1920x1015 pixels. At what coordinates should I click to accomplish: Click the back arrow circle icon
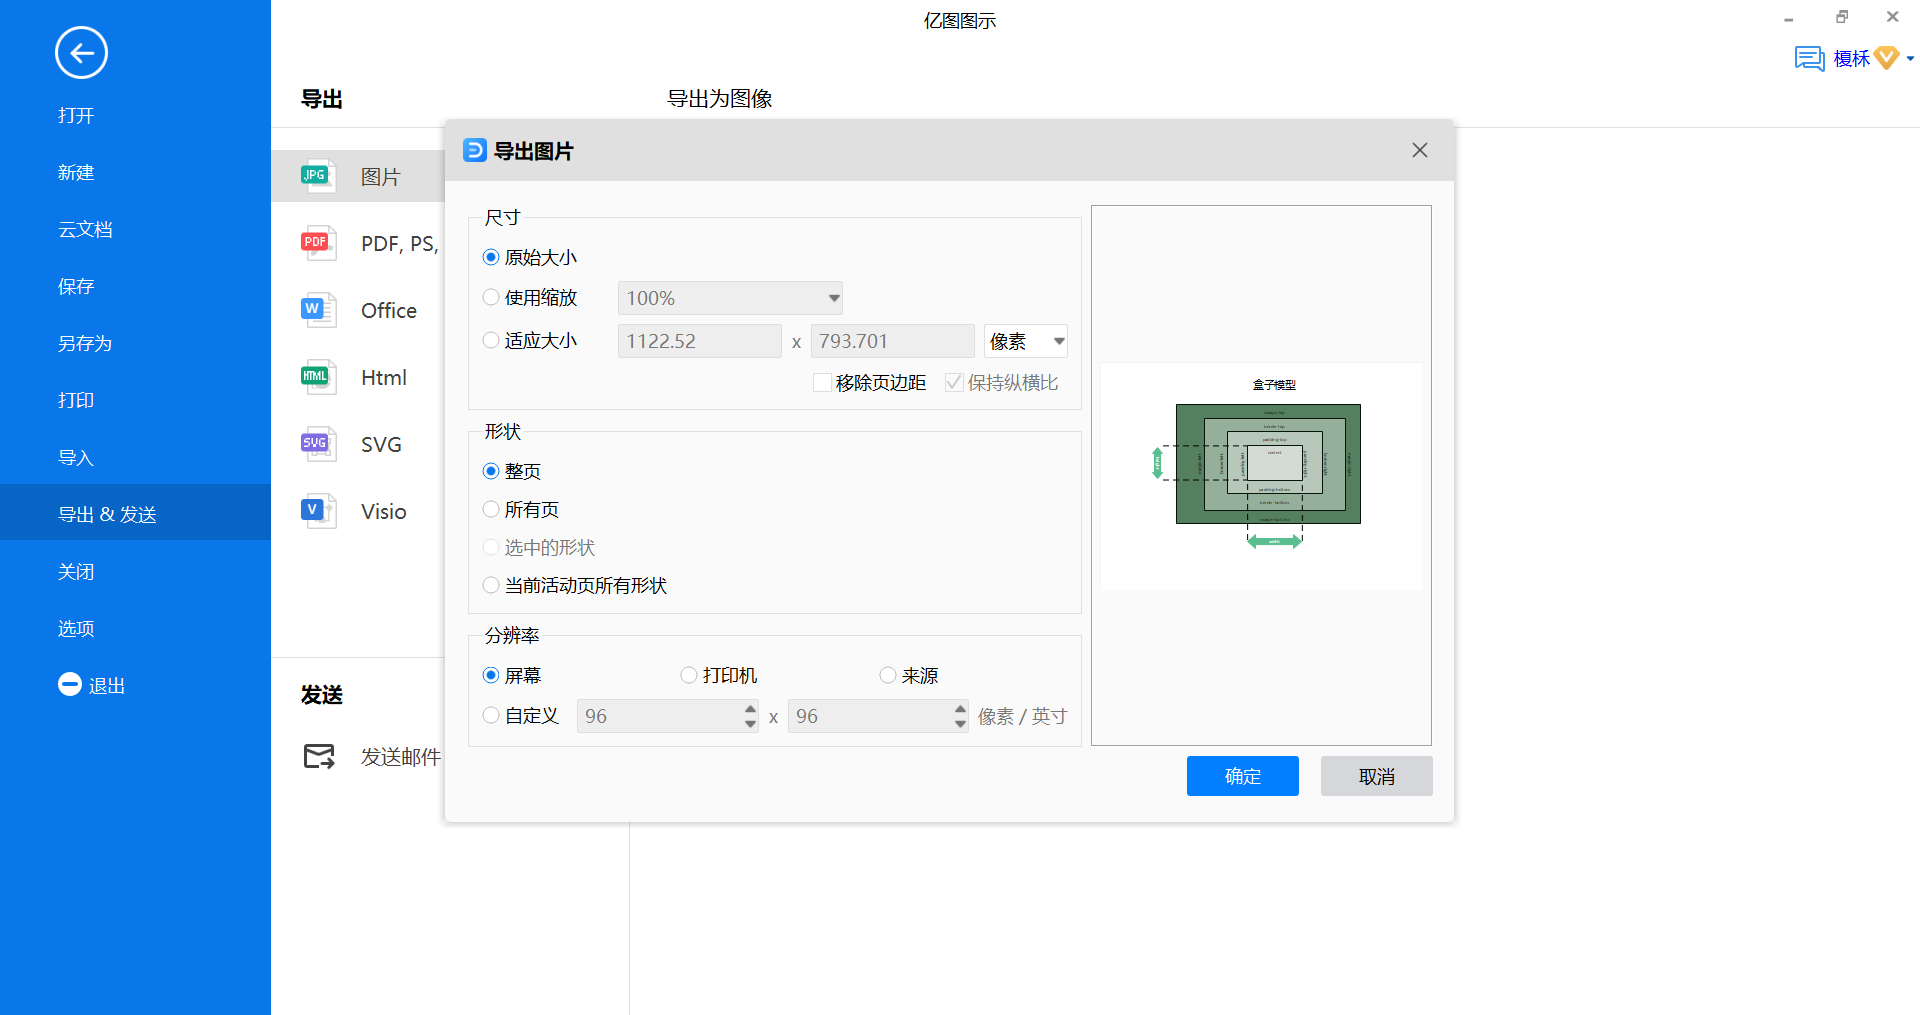point(81,53)
